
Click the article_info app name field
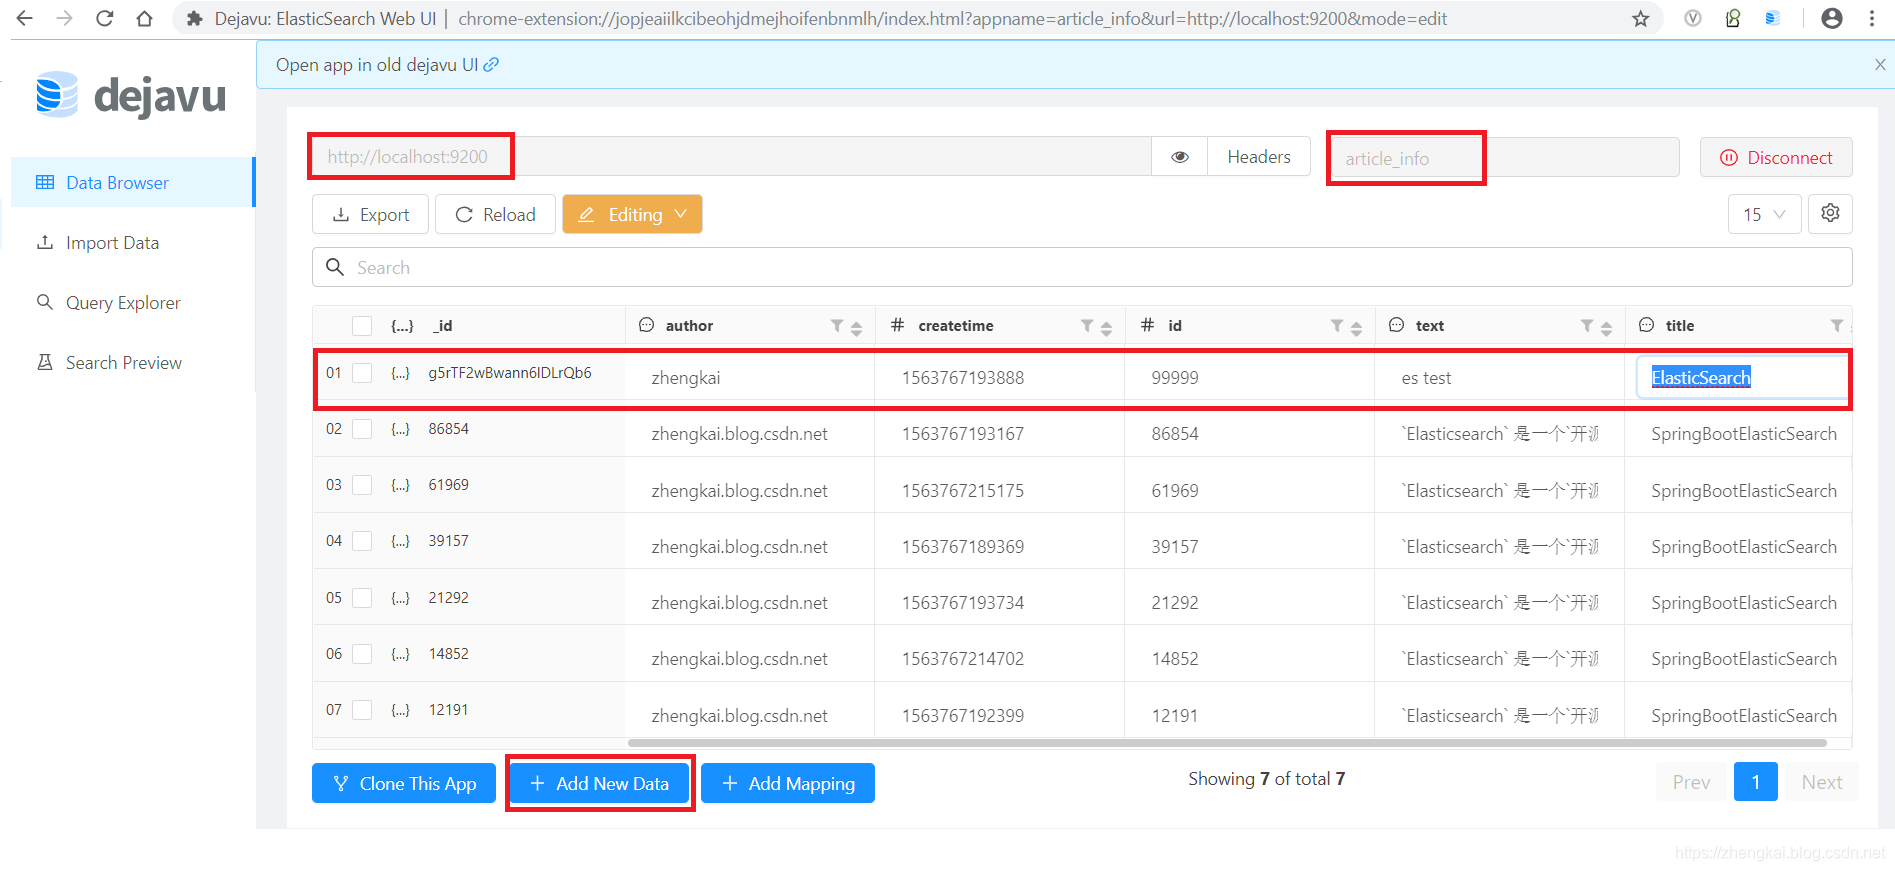(x=1504, y=158)
